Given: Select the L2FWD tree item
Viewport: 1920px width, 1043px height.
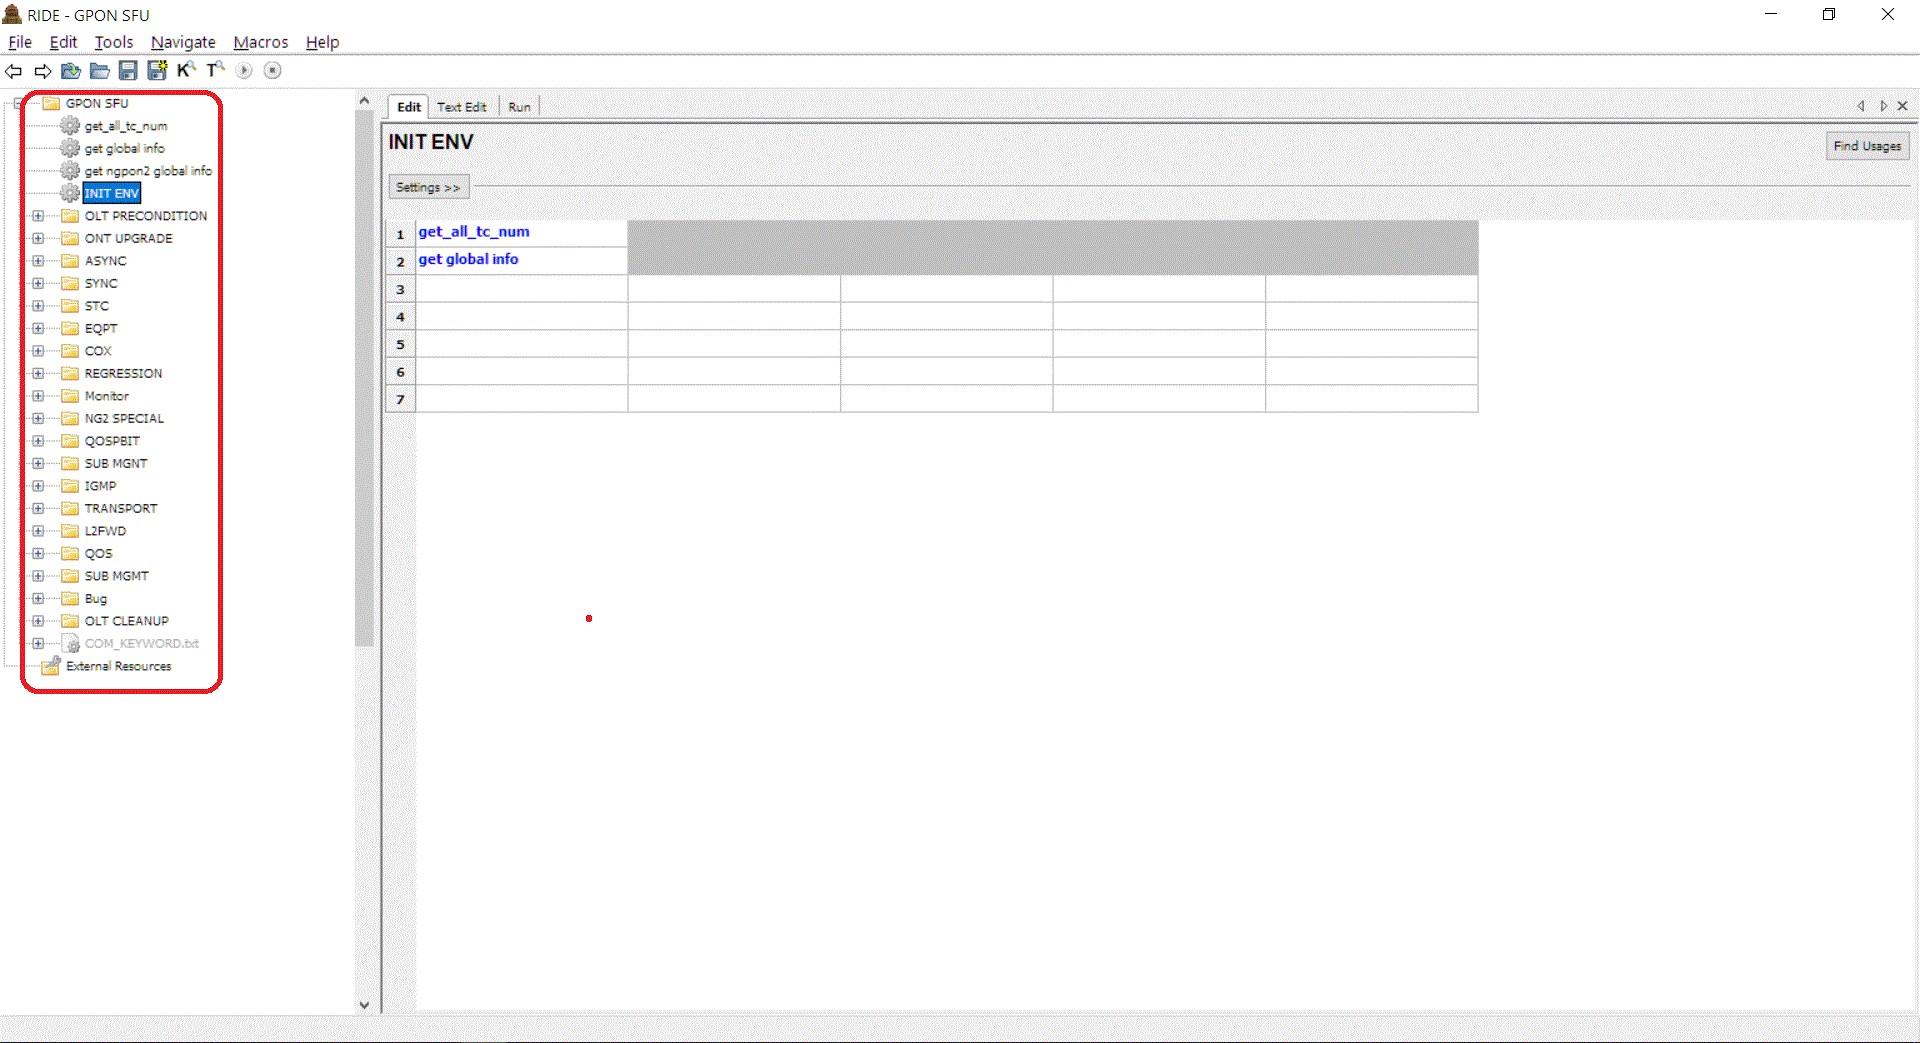Looking at the screenshot, I should 105,531.
